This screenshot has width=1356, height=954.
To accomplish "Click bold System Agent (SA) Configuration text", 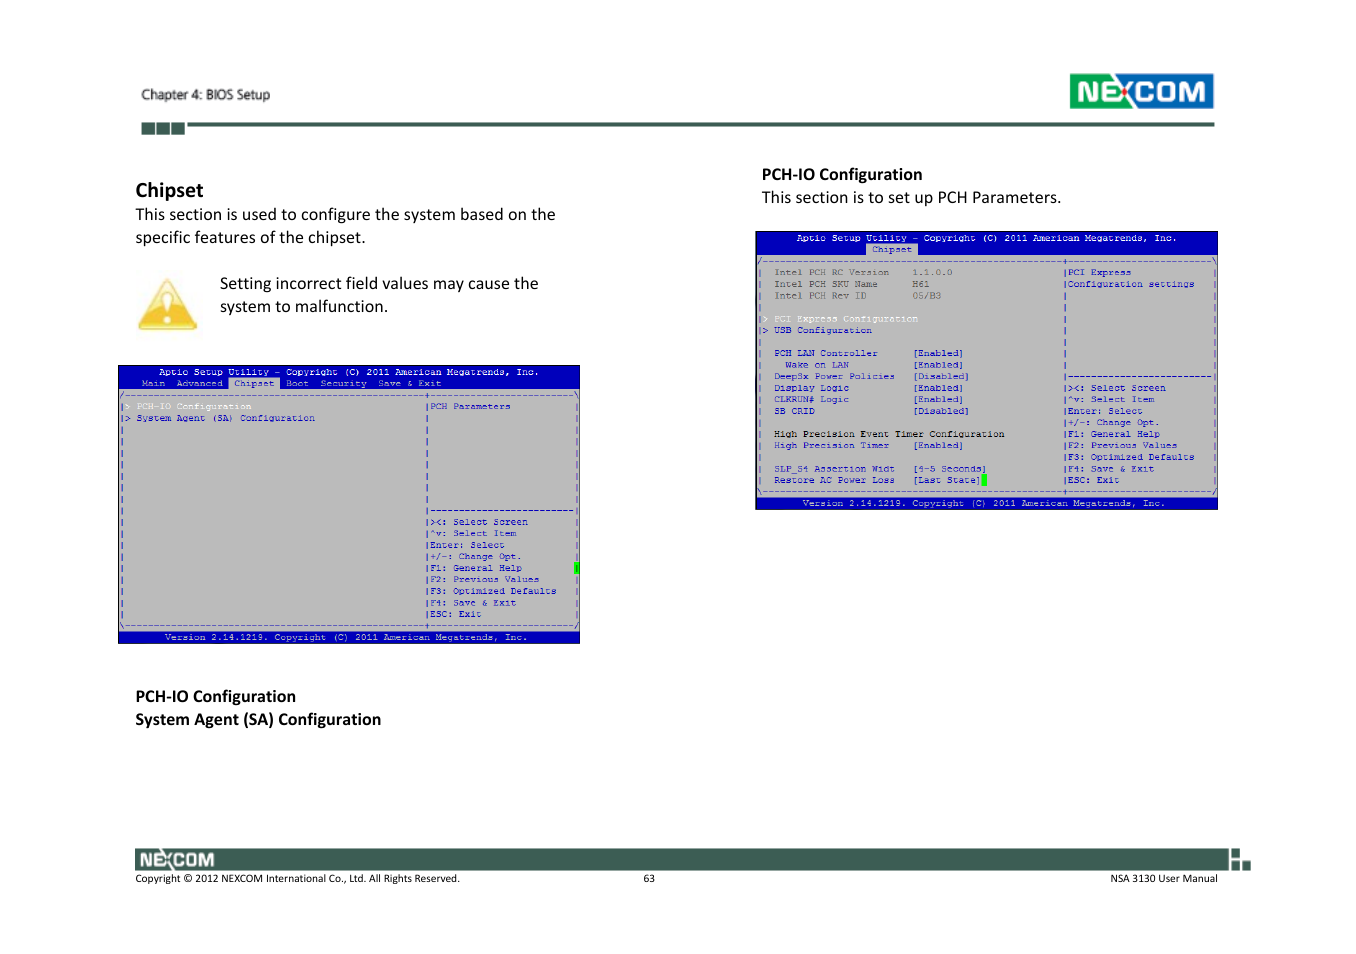I will [258, 719].
